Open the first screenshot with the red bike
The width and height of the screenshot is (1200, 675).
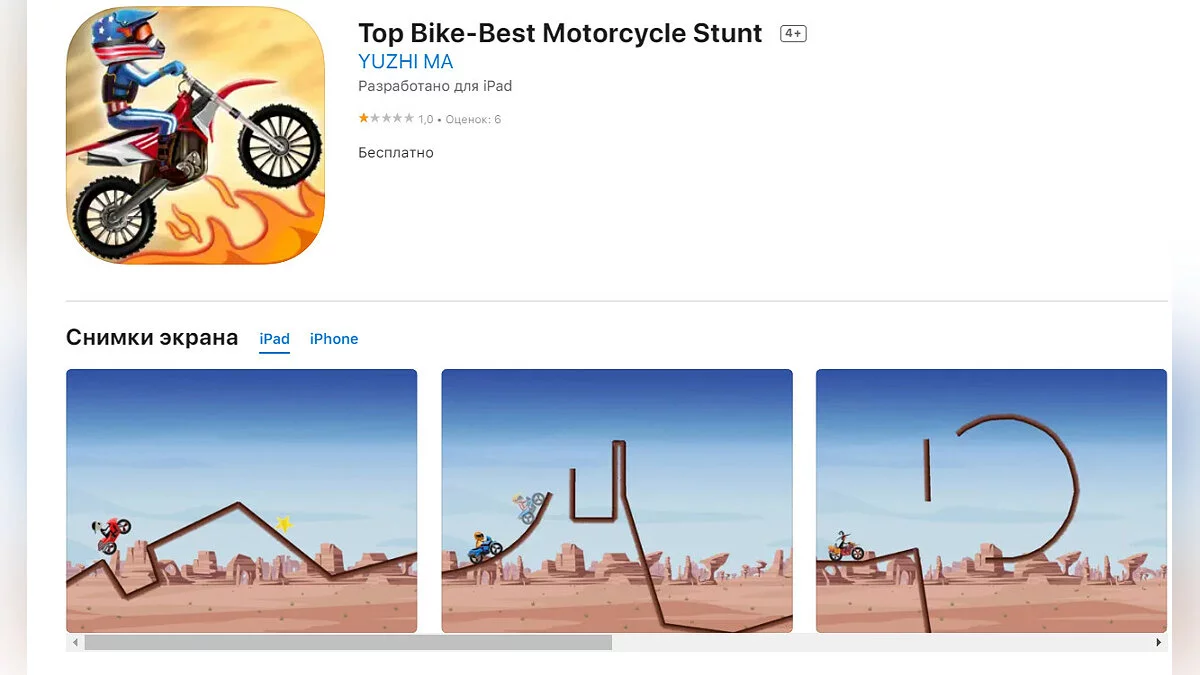(242, 501)
